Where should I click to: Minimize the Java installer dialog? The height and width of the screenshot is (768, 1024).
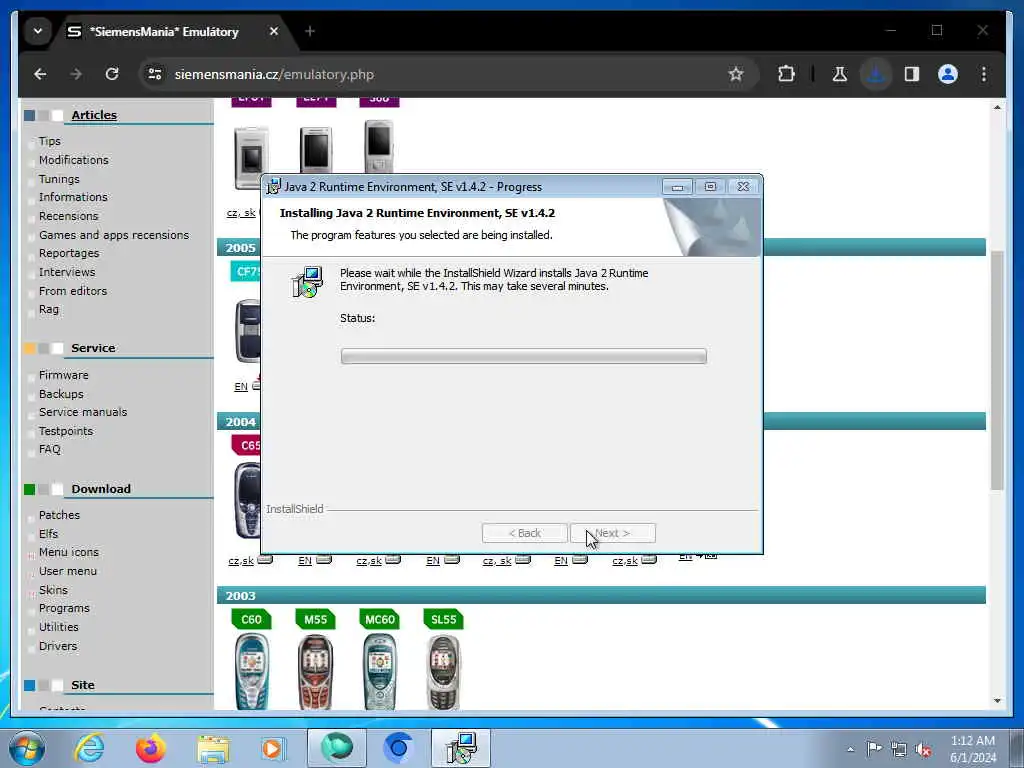[677, 187]
